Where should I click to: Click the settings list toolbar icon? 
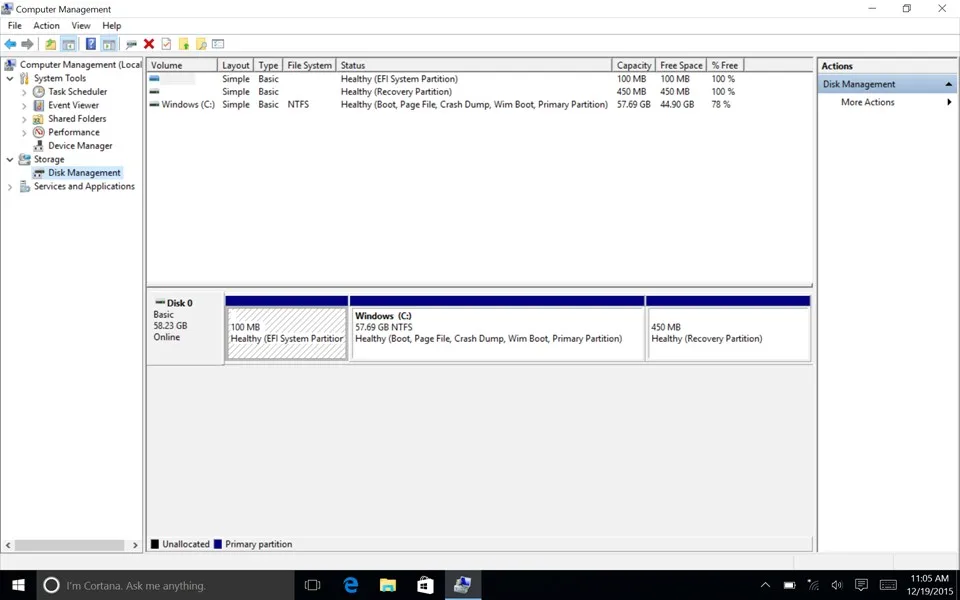(x=218, y=44)
